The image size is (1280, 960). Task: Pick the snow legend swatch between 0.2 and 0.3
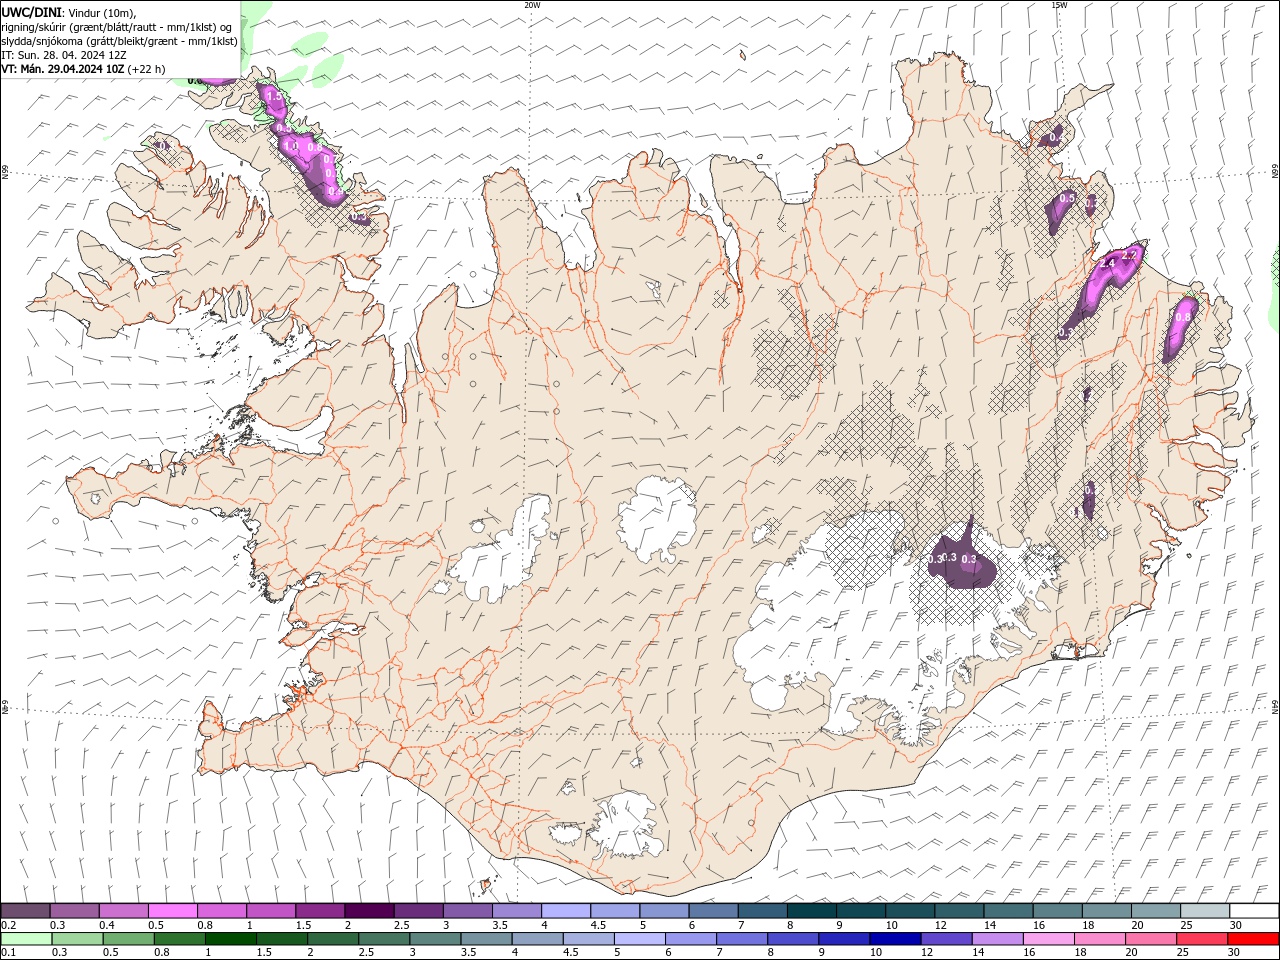coord(25,911)
